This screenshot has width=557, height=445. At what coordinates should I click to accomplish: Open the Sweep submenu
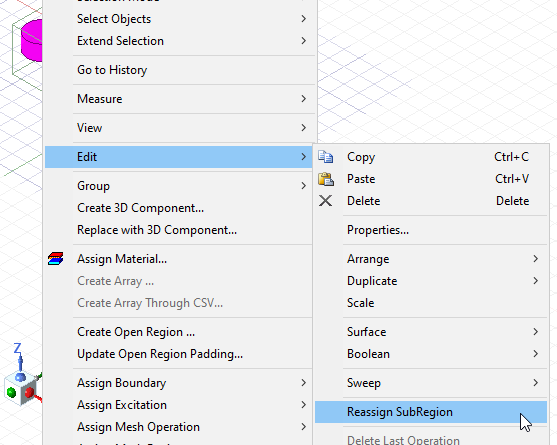point(431,383)
